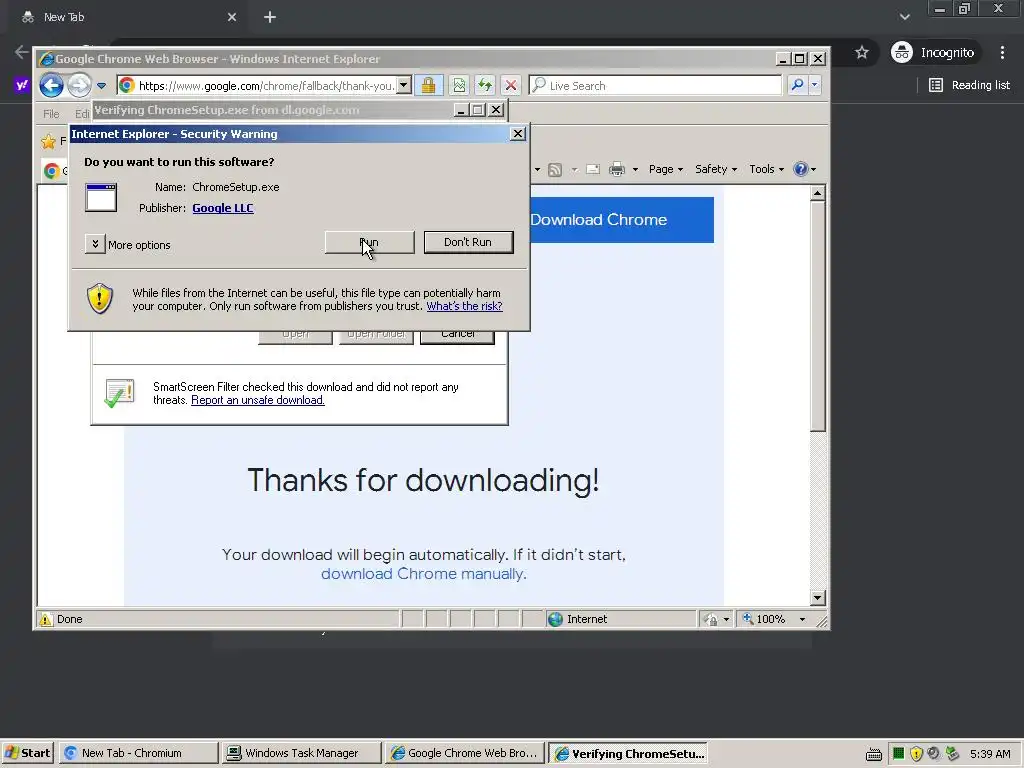The image size is (1024, 768).
Task: Refresh the page with the green arrows icon
Action: pyautogui.click(x=485, y=86)
